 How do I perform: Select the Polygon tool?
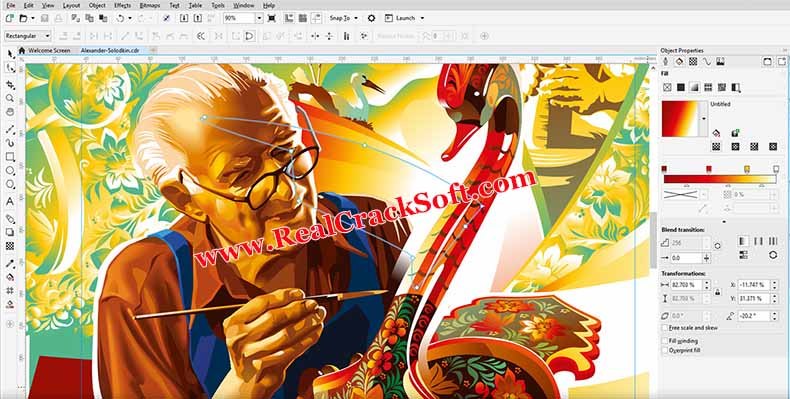[x=10, y=184]
